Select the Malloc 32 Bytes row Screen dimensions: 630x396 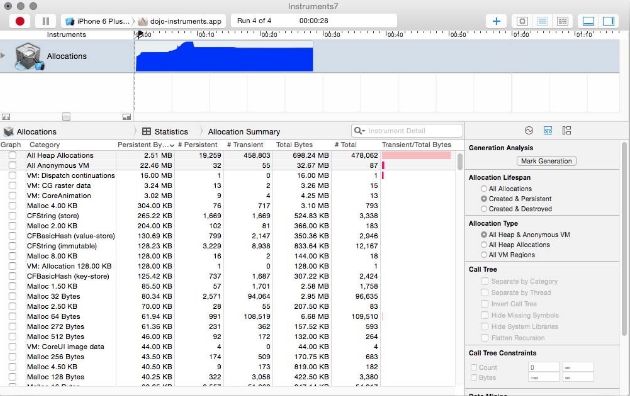point(228,296)
